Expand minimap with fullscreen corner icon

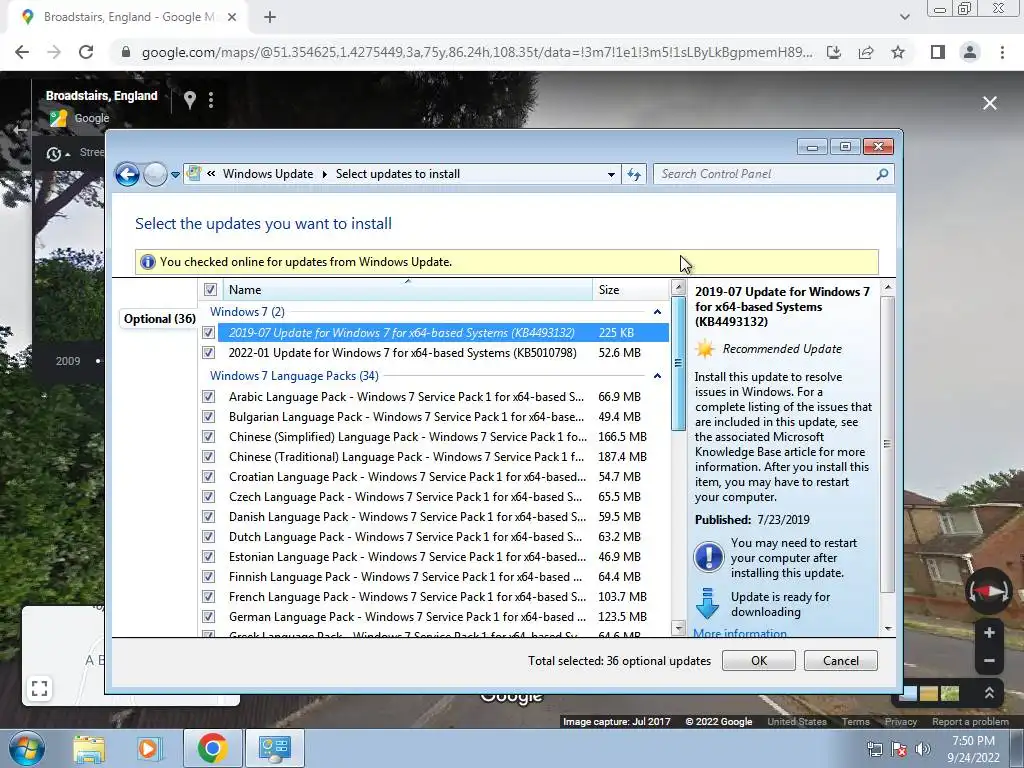tap(40, 688)
